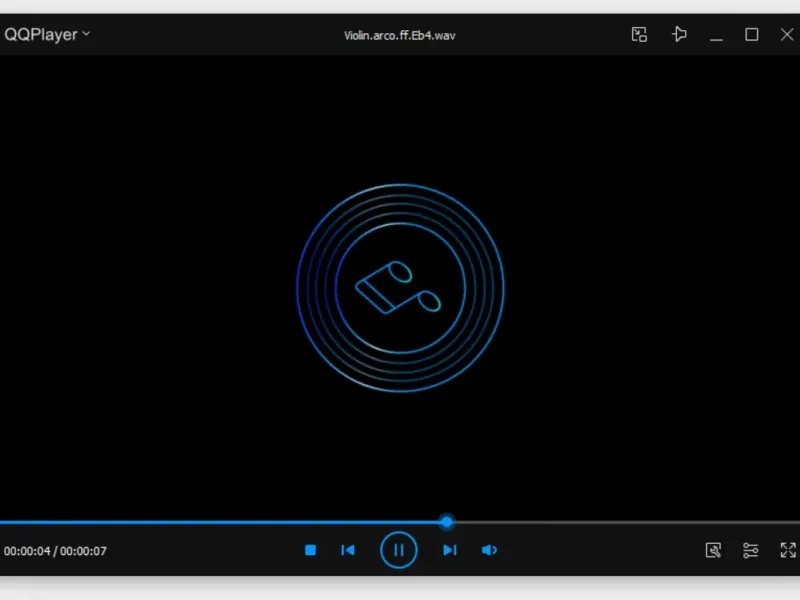Screen dimensions: 800x600
Task: Click the elapsed time 00:00:04 / 00:00:07
Action: click(x=55, y=551)
